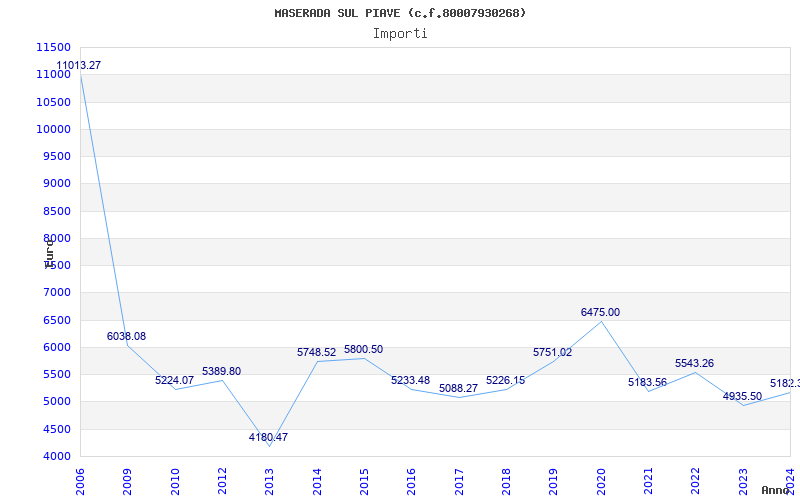
Task: Click the 2023 x-axis year label
Action: tap(742, 481)
